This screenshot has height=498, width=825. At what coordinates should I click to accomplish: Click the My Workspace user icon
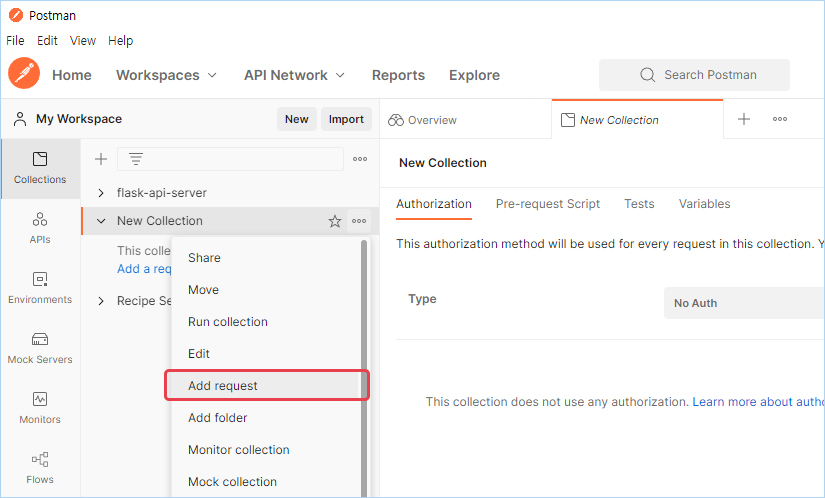click(20, 119)
